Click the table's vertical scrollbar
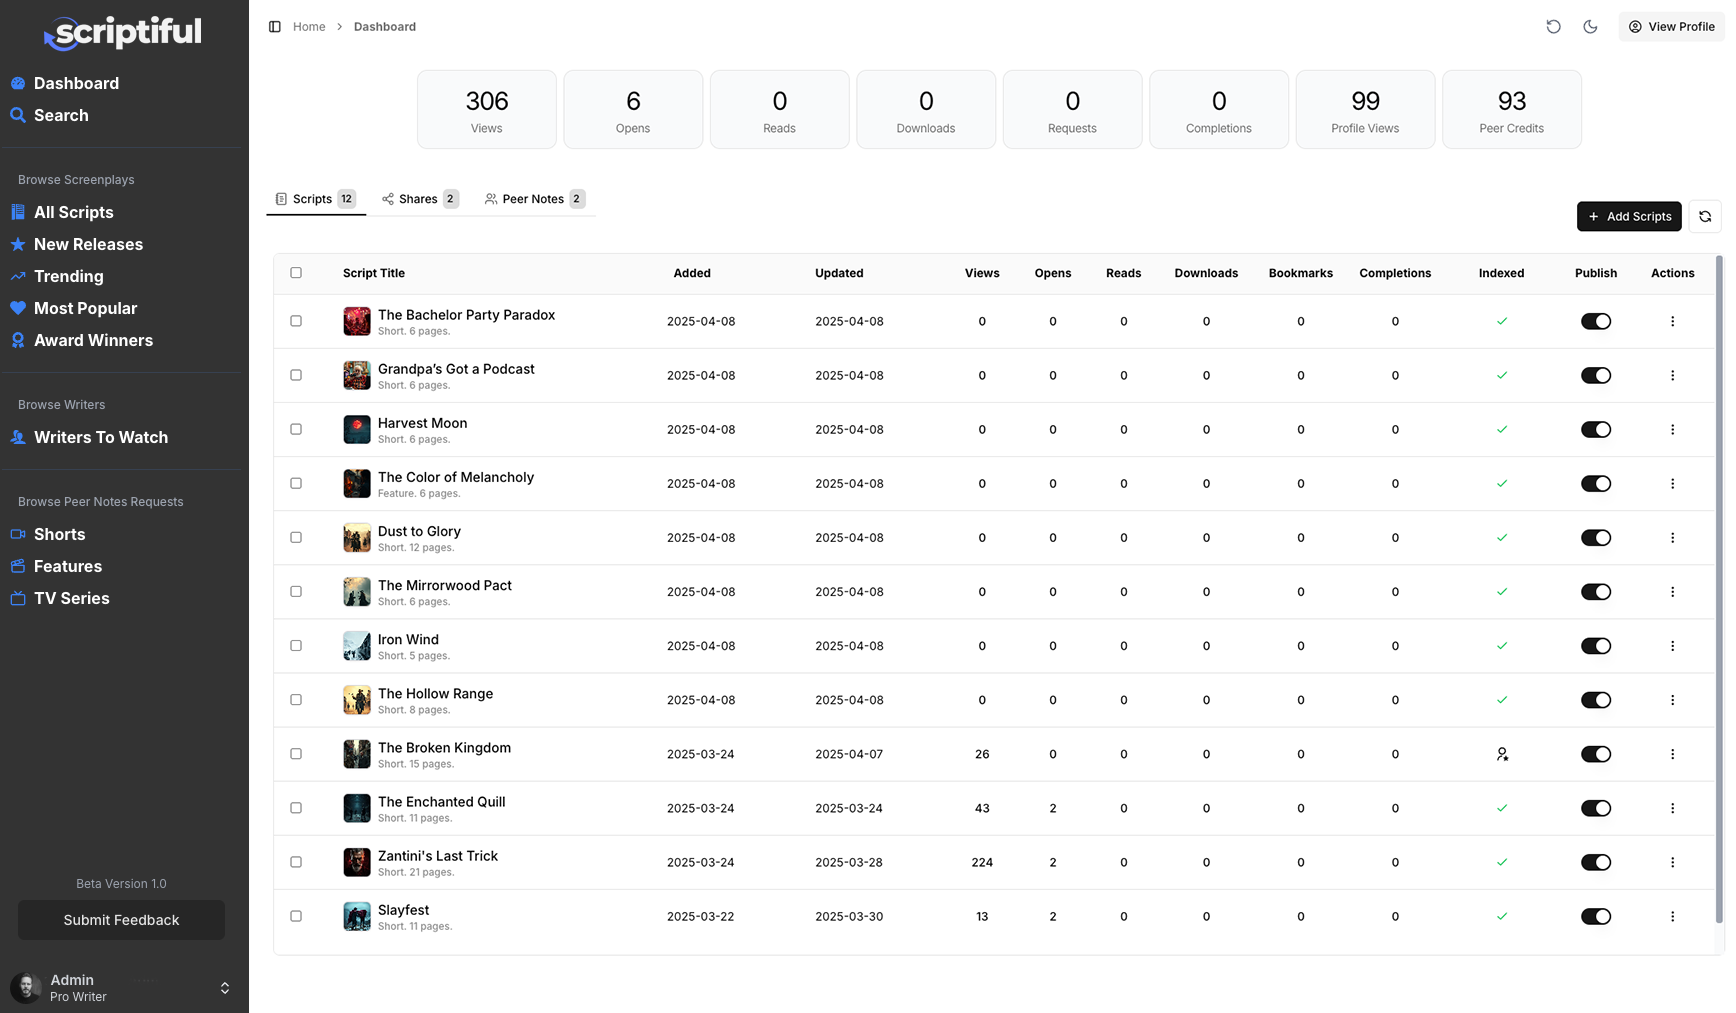 click(x=1719, y=590)
